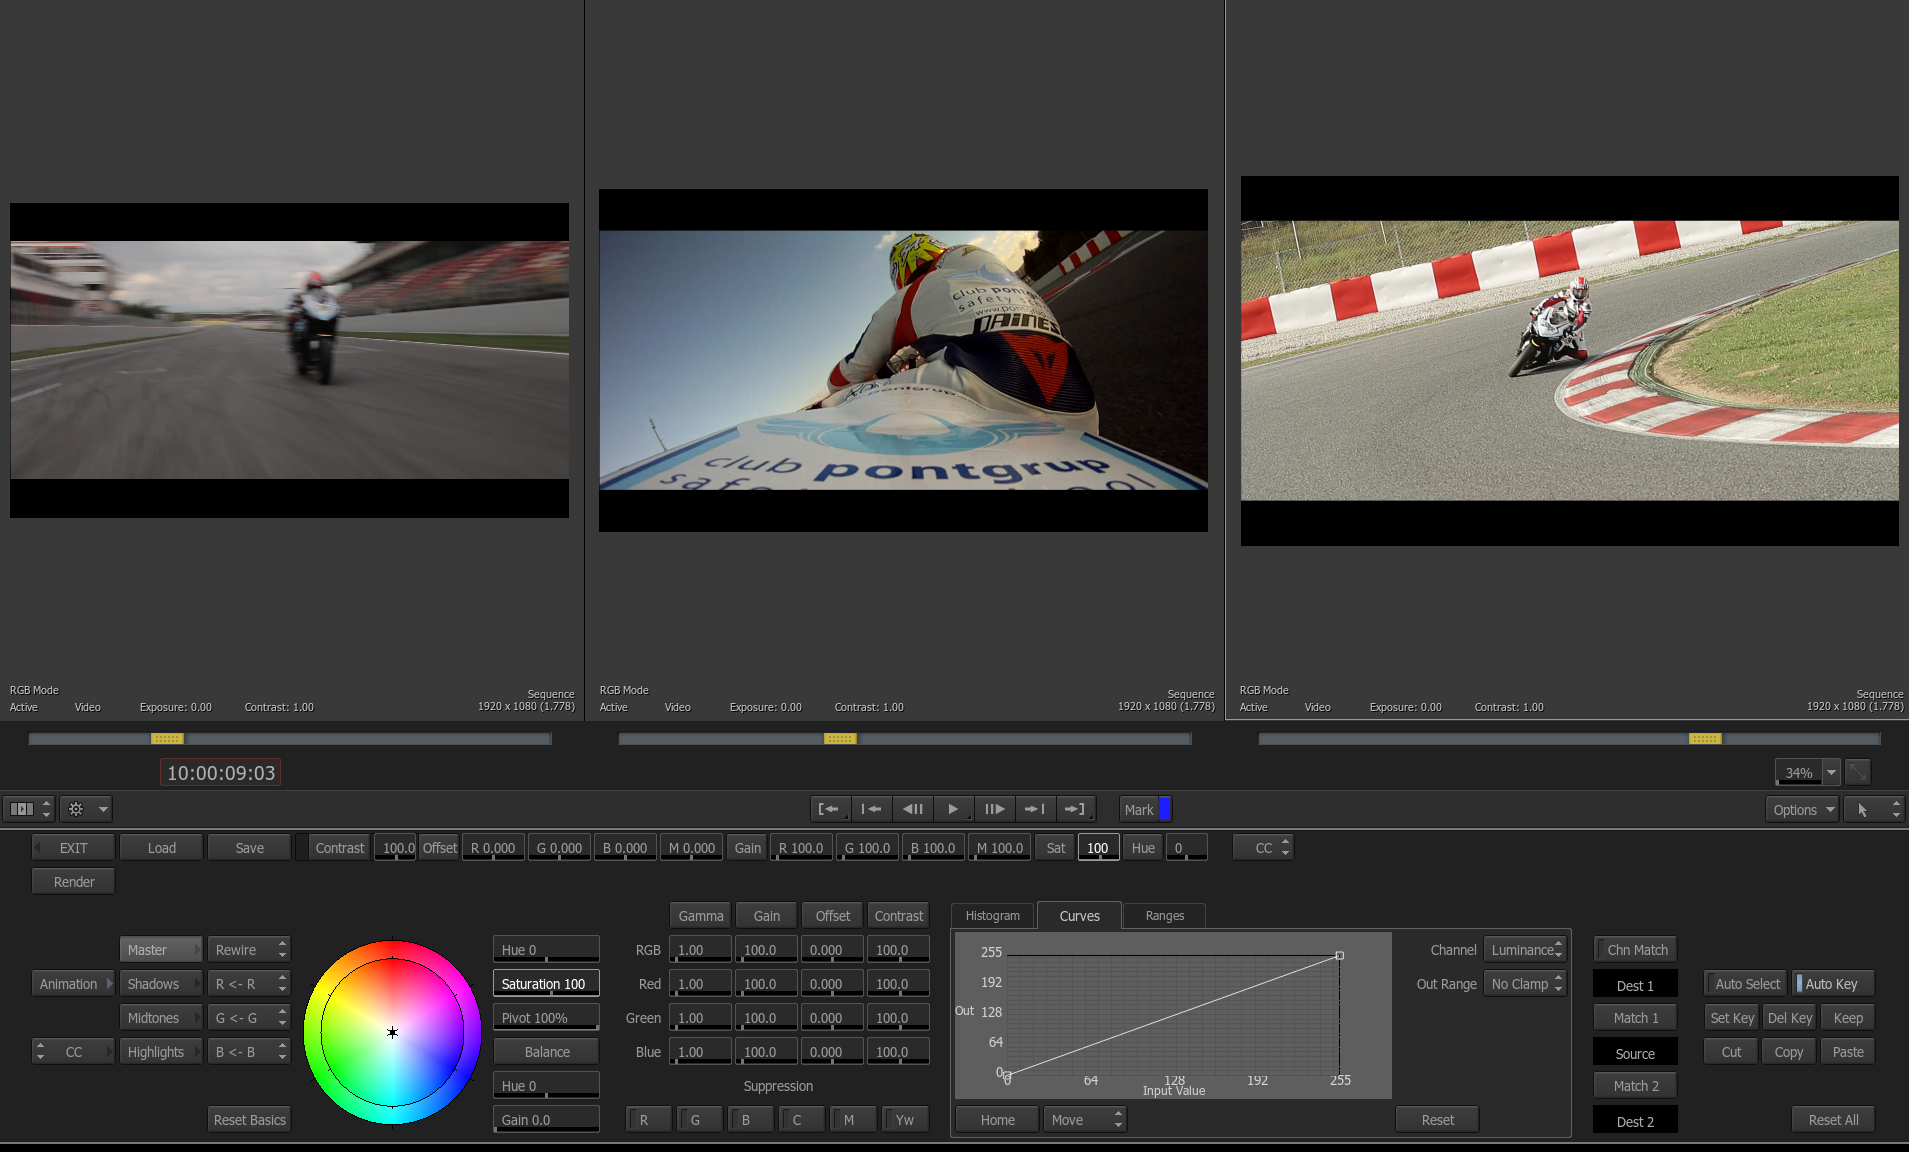Save the current color grade

click(249, 848)
